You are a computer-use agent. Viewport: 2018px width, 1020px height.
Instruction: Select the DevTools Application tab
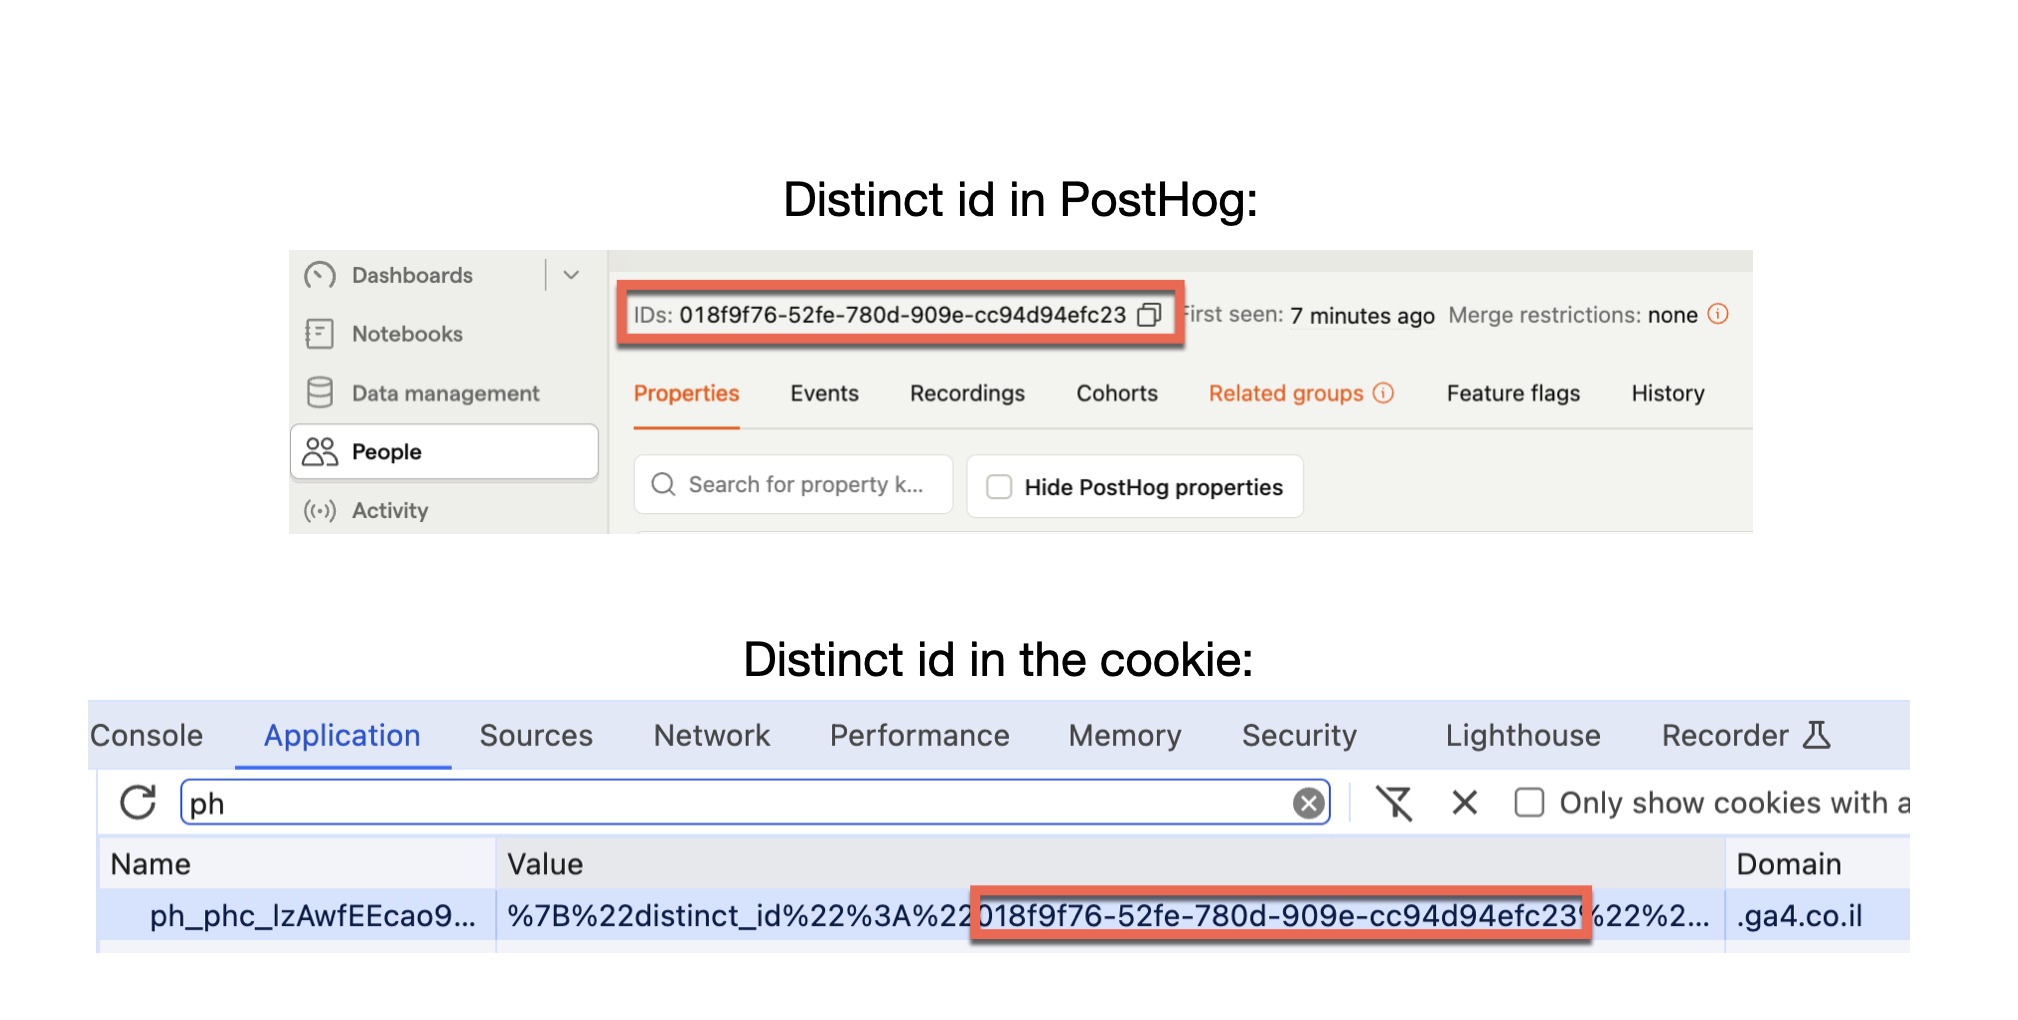pyautogui.click(x=342, y=736)
